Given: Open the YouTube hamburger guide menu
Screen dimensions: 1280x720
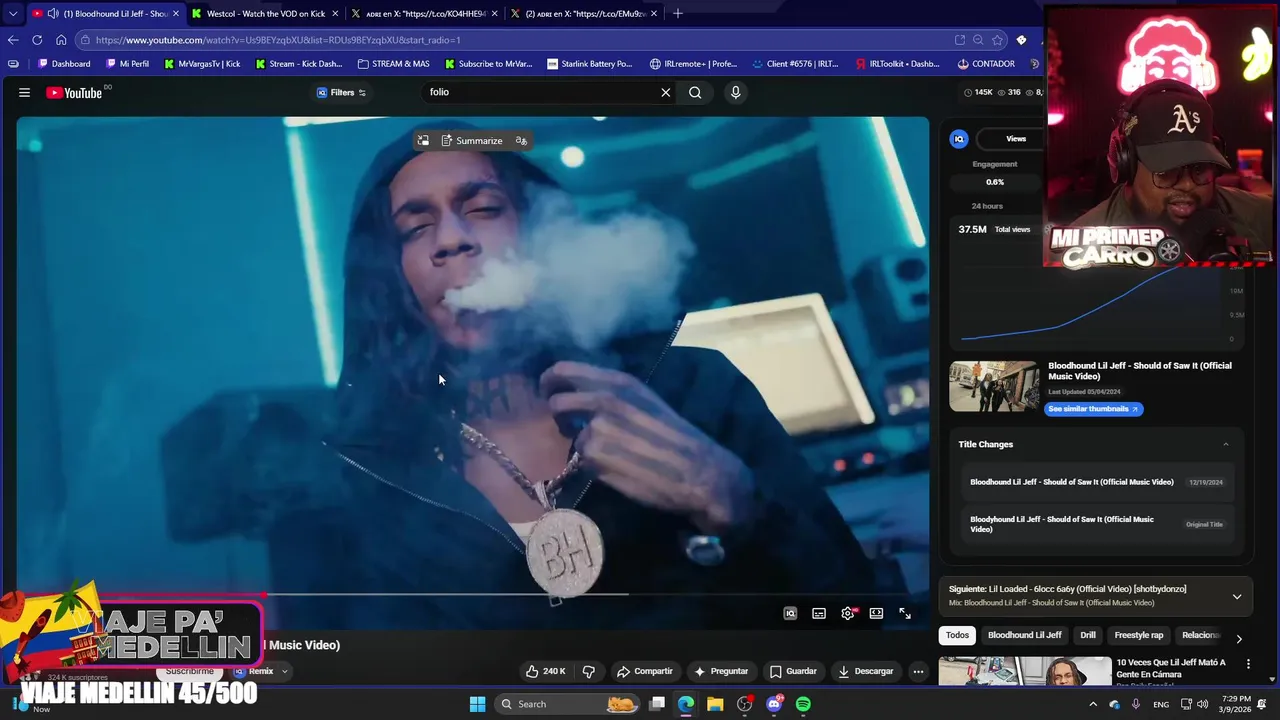Looking at the screenshot, I should pyautogui.click(x=24, y=92).
